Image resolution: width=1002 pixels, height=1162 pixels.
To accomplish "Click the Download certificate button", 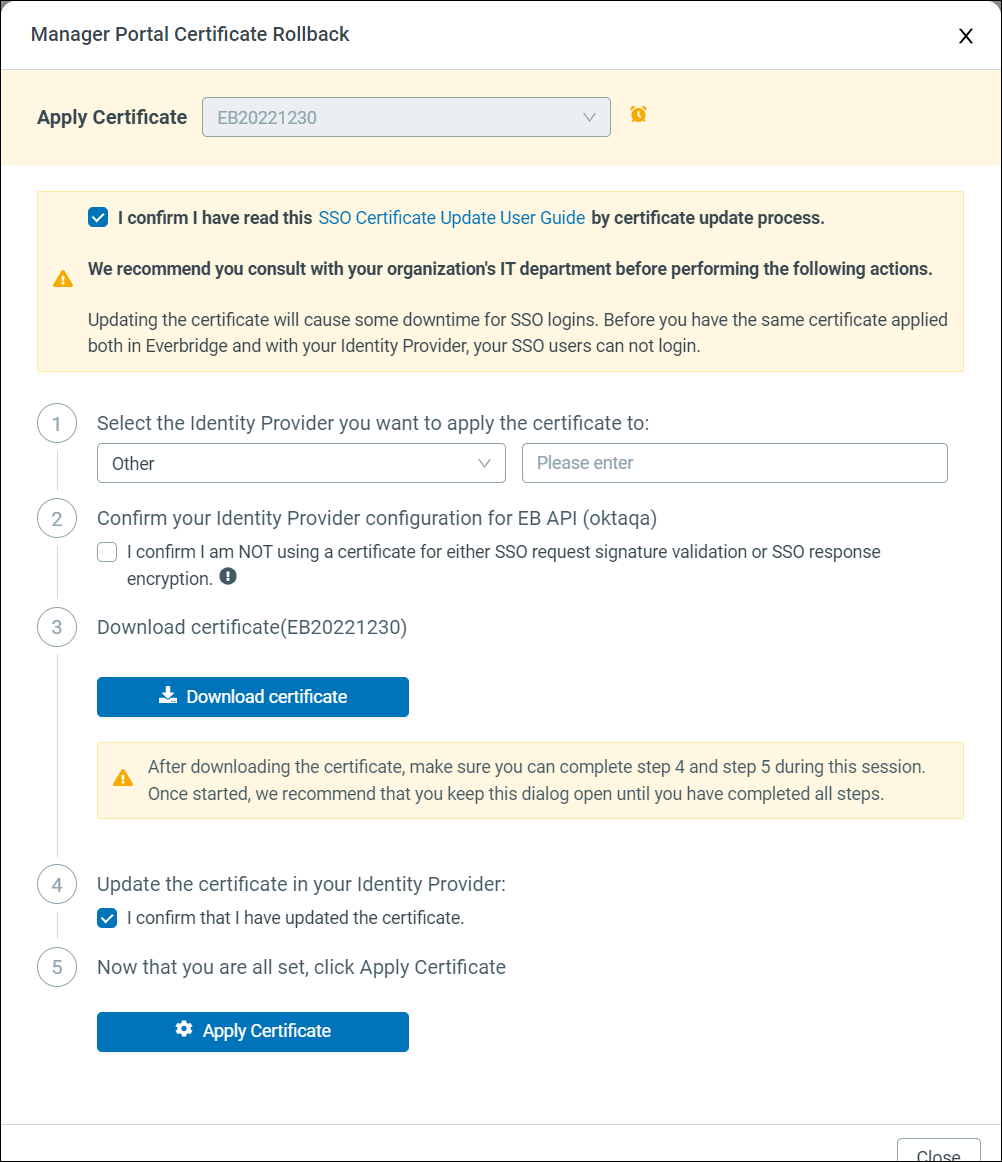I will 253,697.
